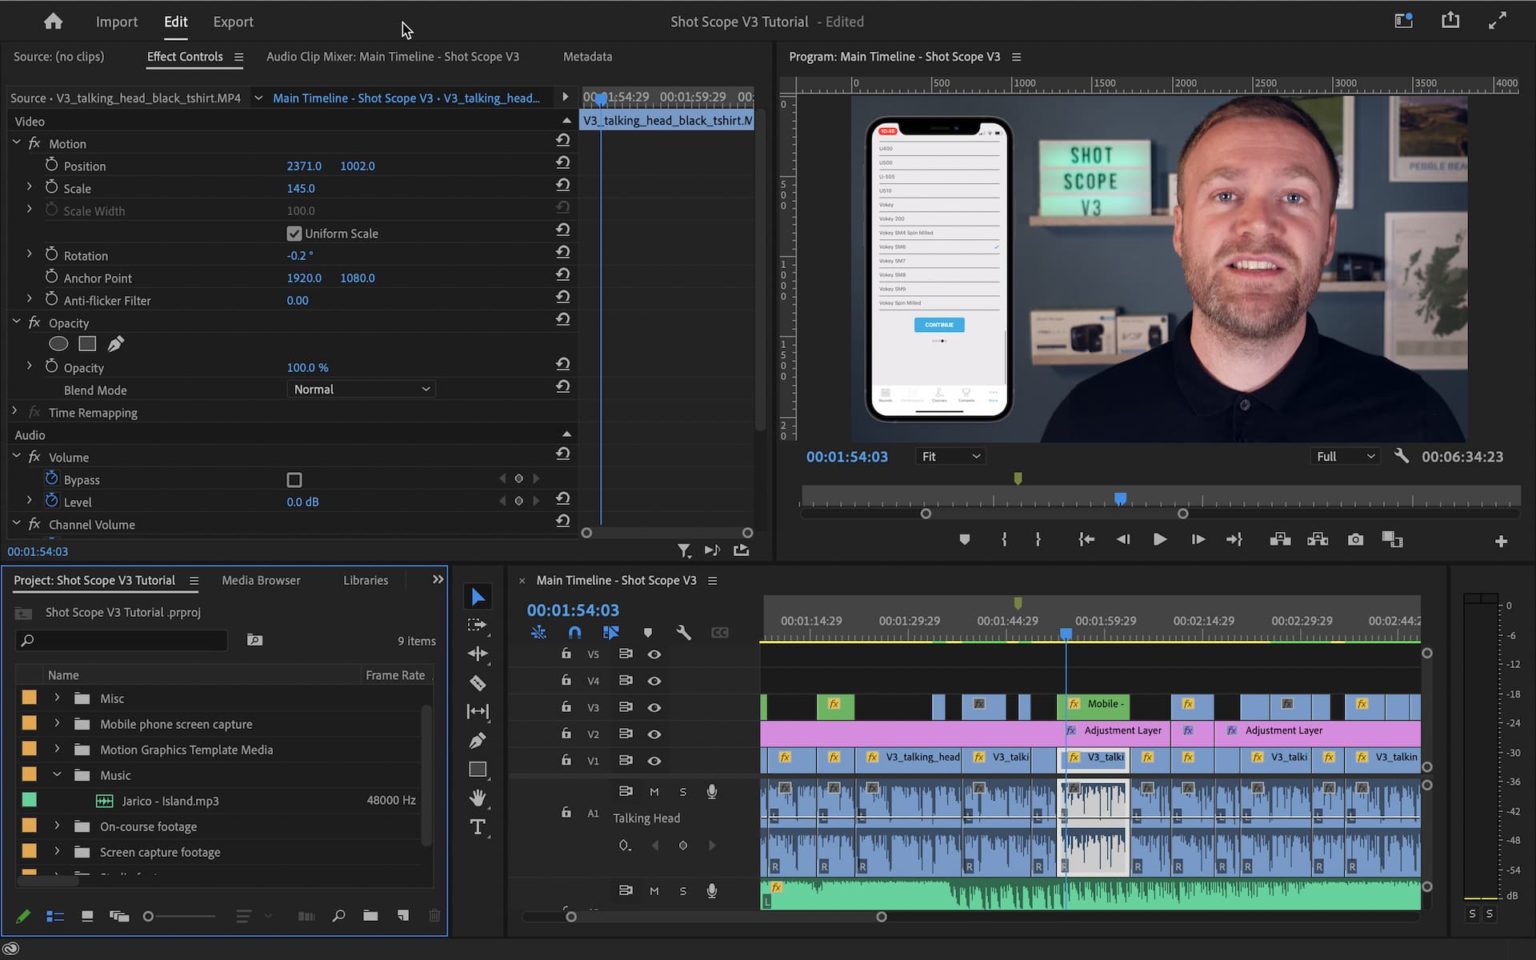
Task: Switch to the Metadata tab
Action: click(x=587, y=57)
